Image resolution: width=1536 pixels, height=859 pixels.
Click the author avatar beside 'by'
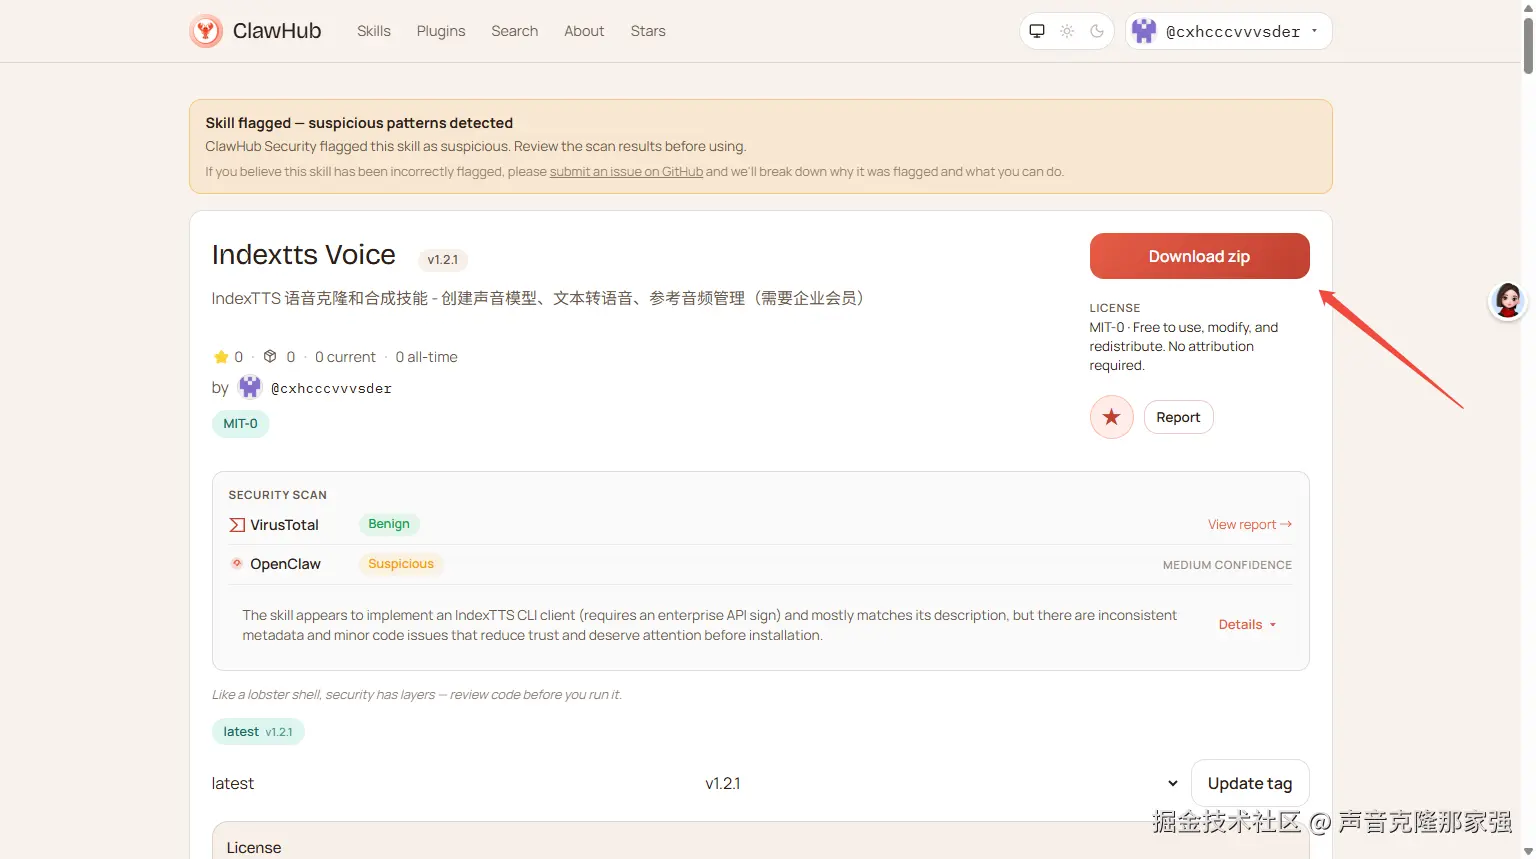click(250, 387)
